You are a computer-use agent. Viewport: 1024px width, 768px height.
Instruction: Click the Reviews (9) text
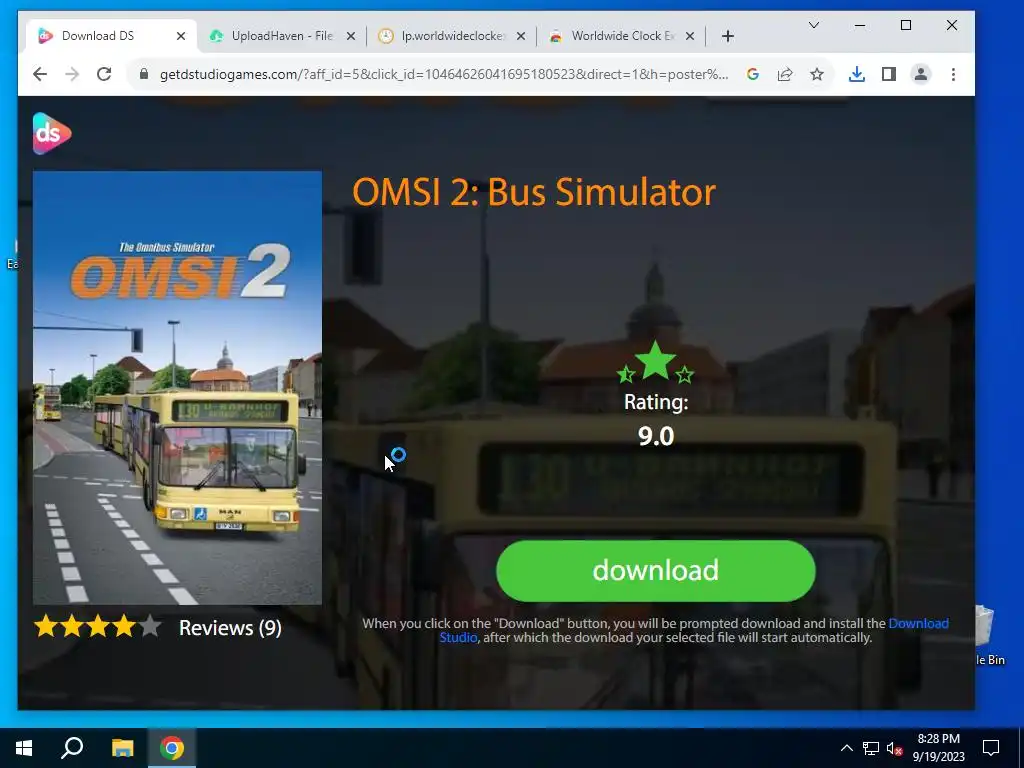230,628
